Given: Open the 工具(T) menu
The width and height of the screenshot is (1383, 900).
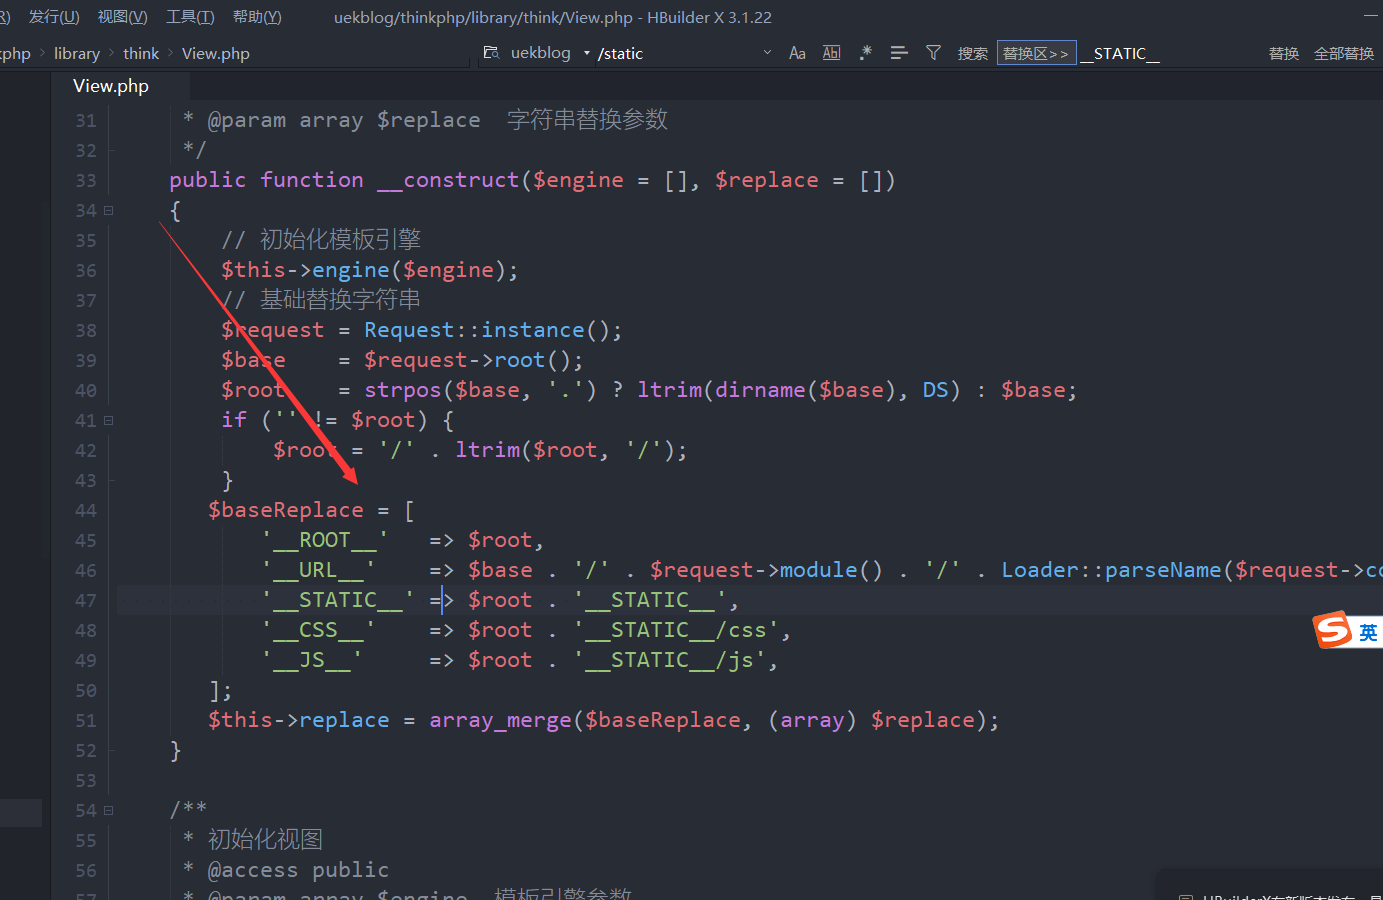Looking at the screenshot, I should (190, 17).
